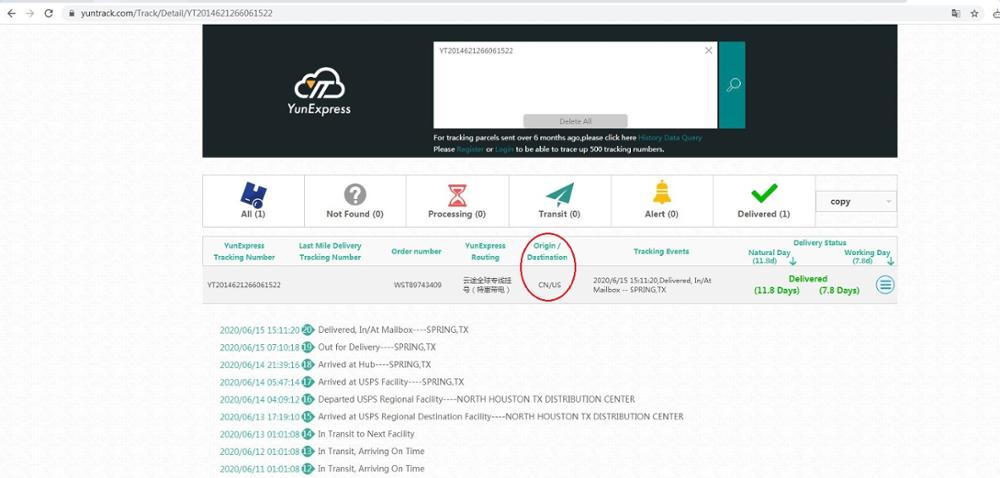Click the Last Mile Delivery Tracking Number header
The height and width of the screenshot is (478, 1000).
click(330, 251)
